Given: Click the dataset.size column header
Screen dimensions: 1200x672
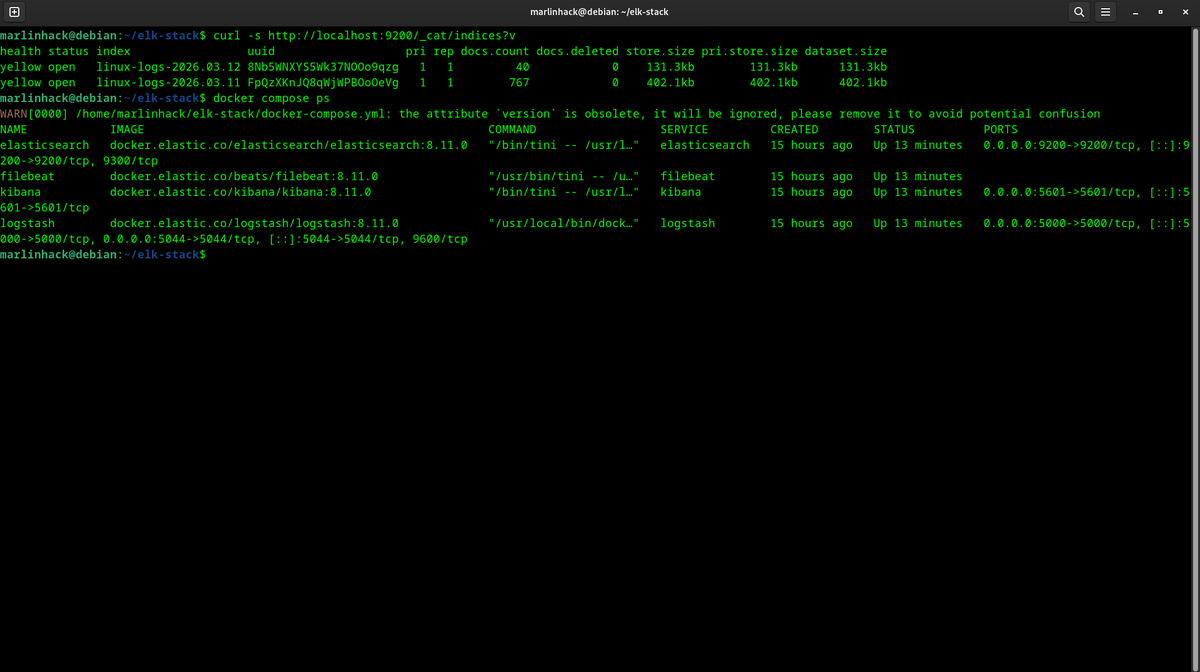Looking at the screenshot, I should click(845, 51).
